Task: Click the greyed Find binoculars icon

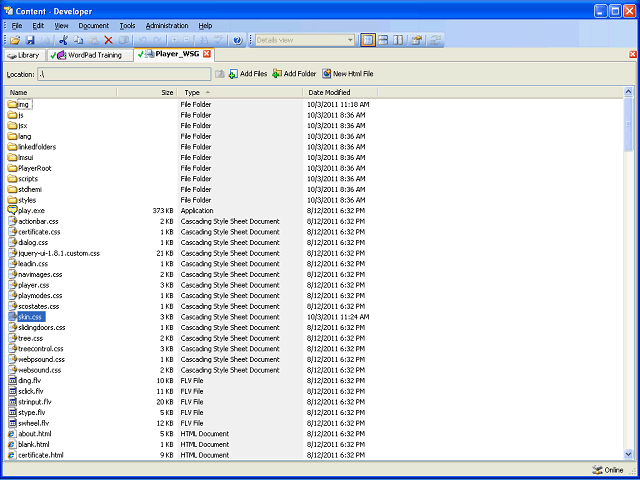Action: pyautogui.click(x=204, y=40)
